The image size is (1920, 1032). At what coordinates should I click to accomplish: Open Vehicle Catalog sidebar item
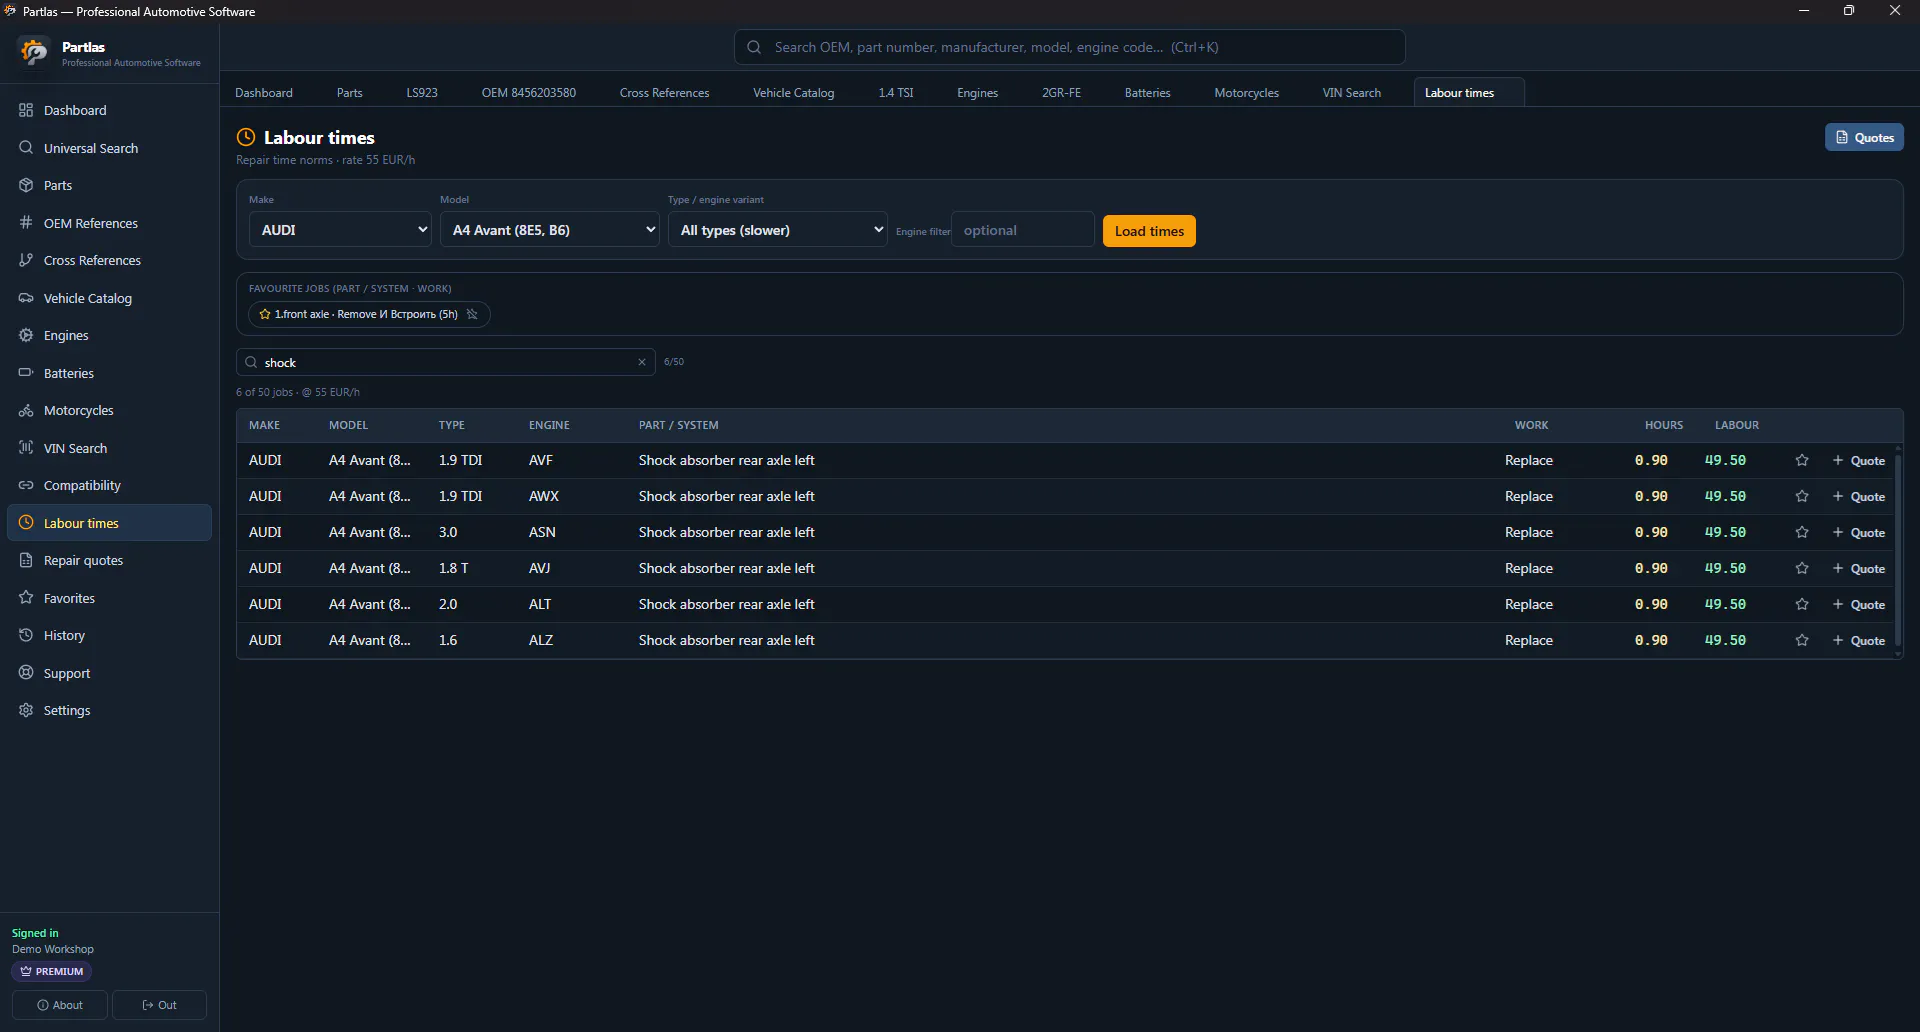click(109, 298)
